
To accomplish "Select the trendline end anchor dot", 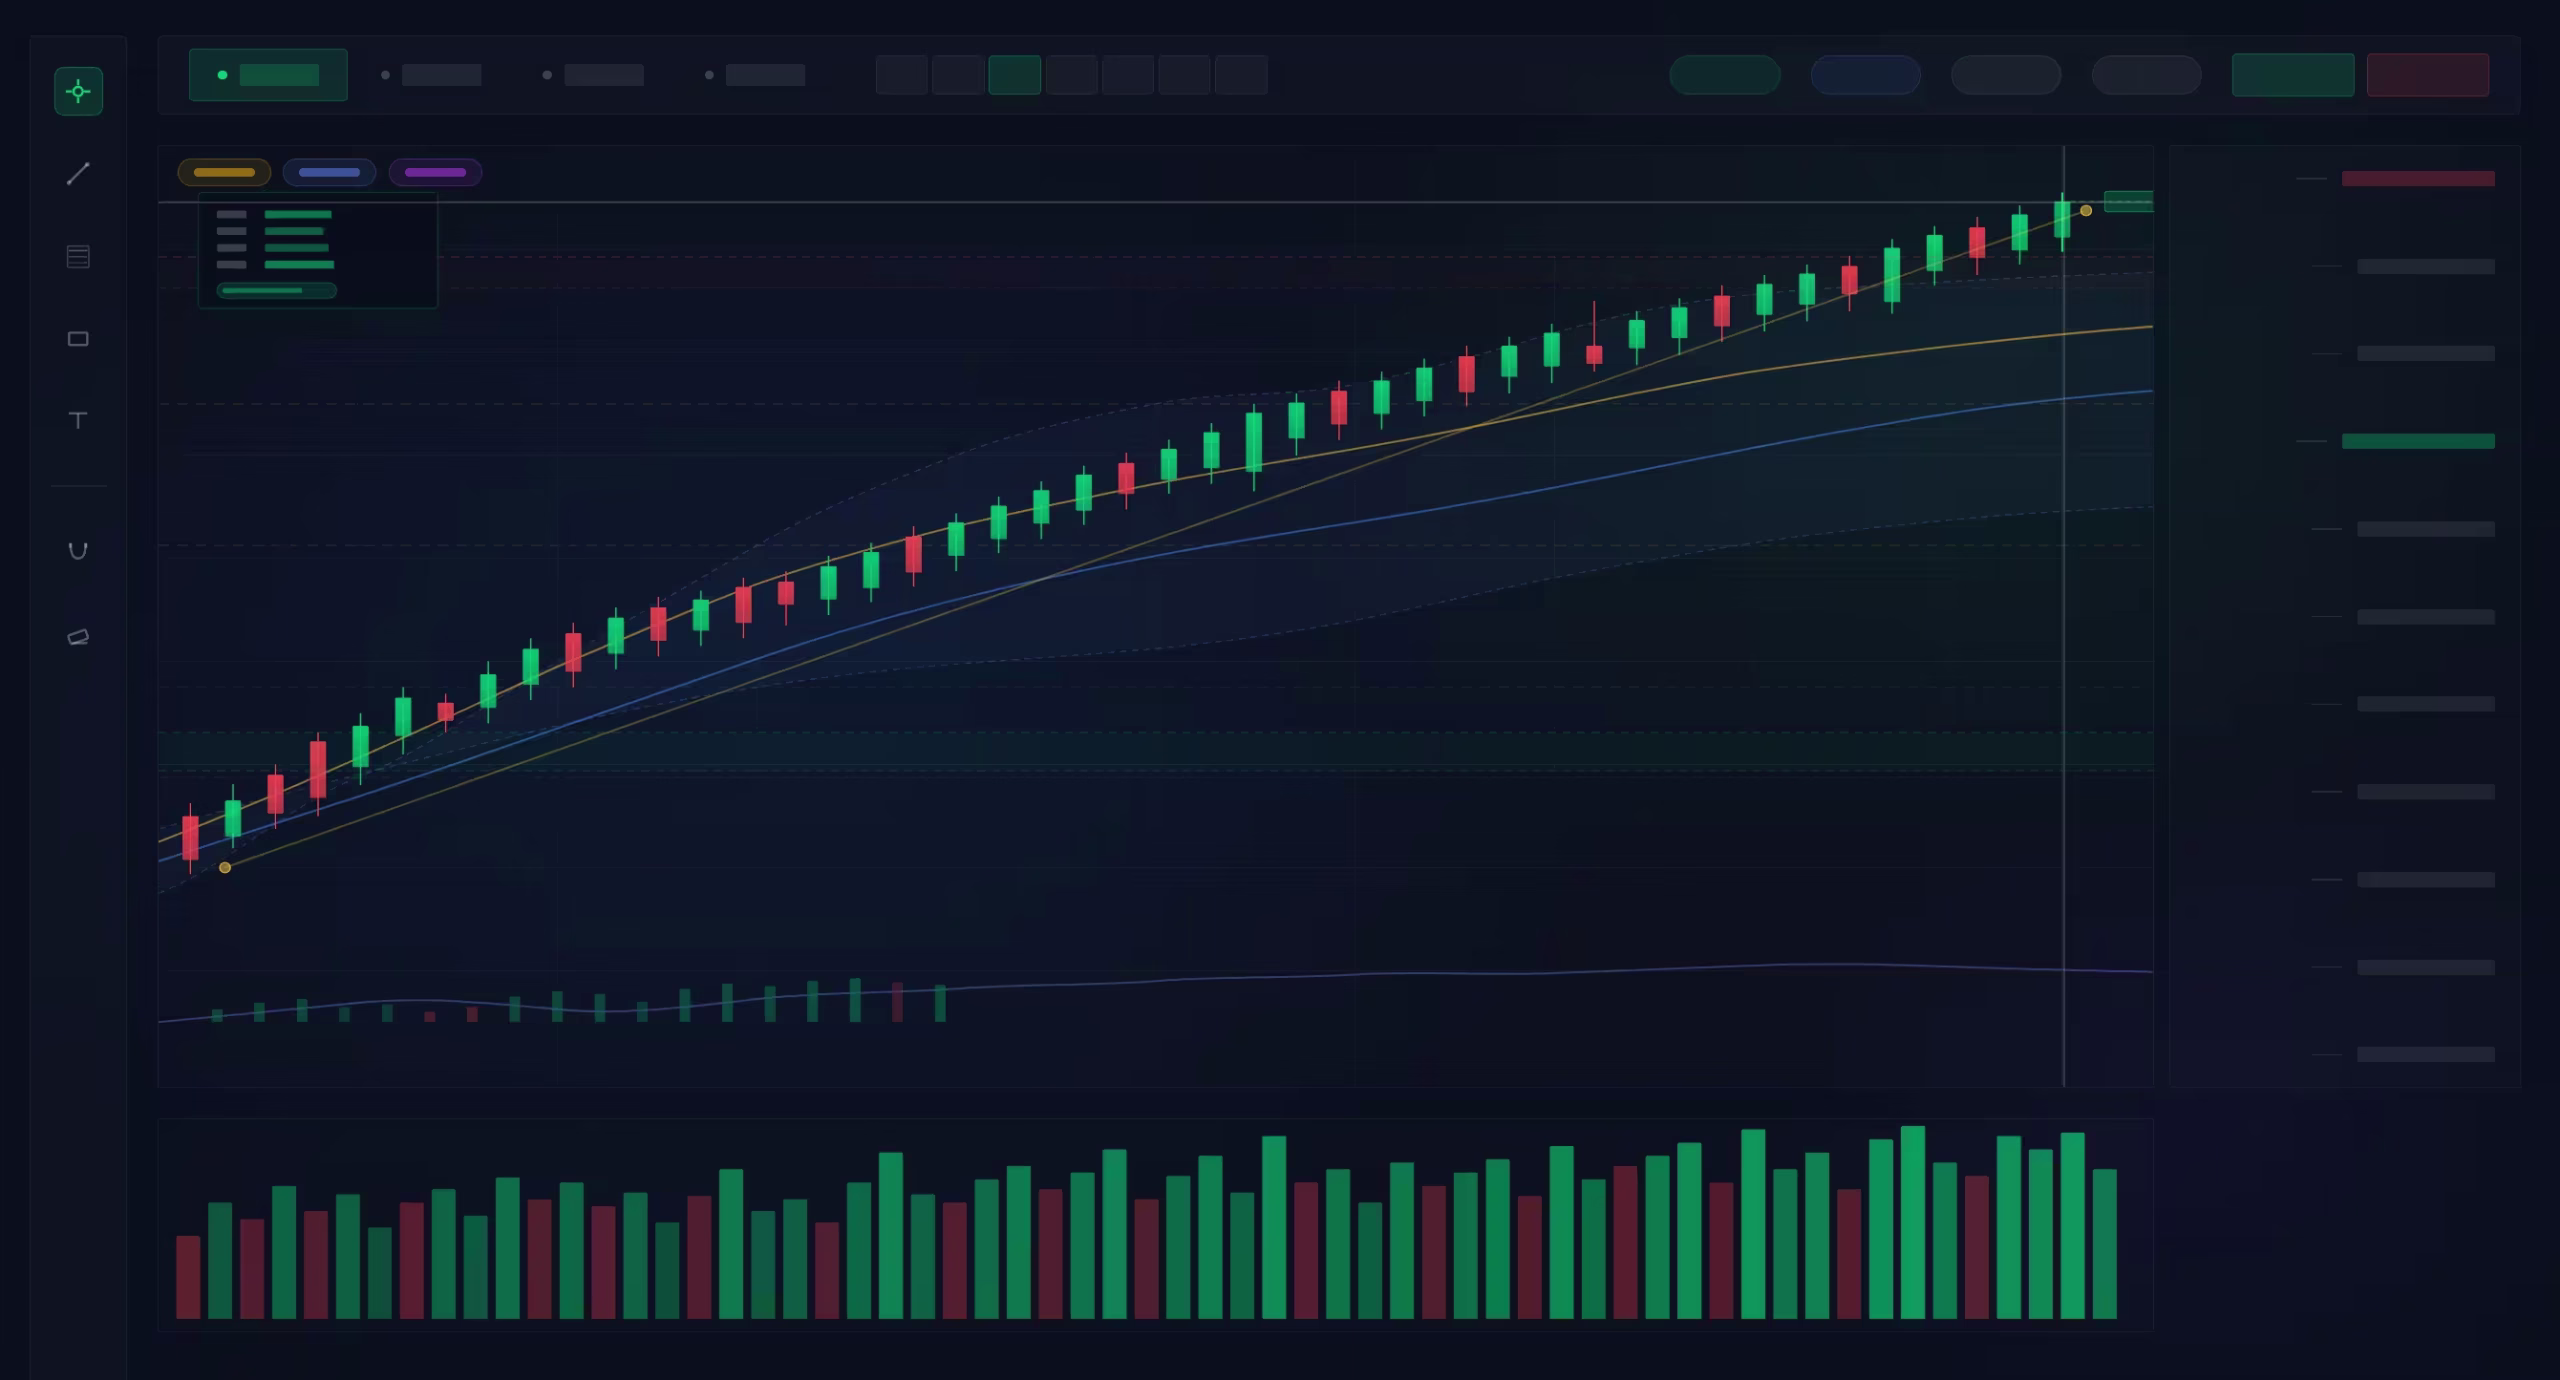I will point(2086,210).
